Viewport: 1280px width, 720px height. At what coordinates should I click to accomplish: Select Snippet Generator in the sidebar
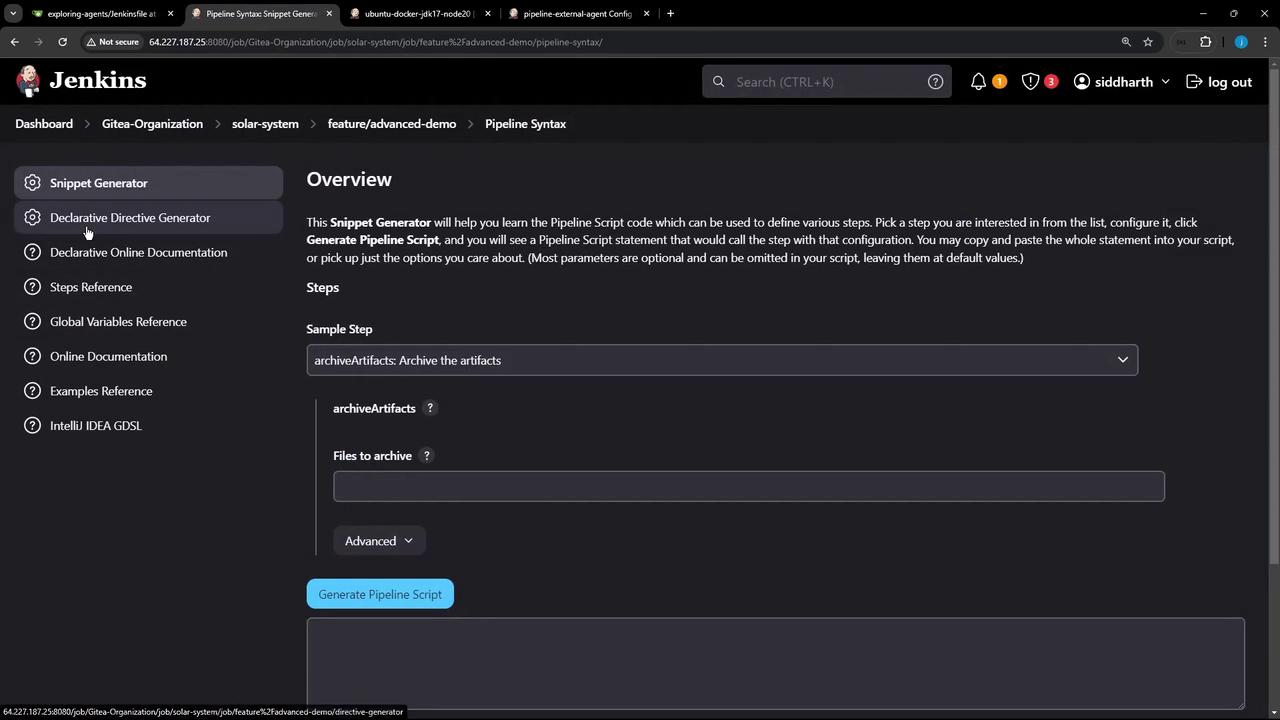tap(148, 183)
